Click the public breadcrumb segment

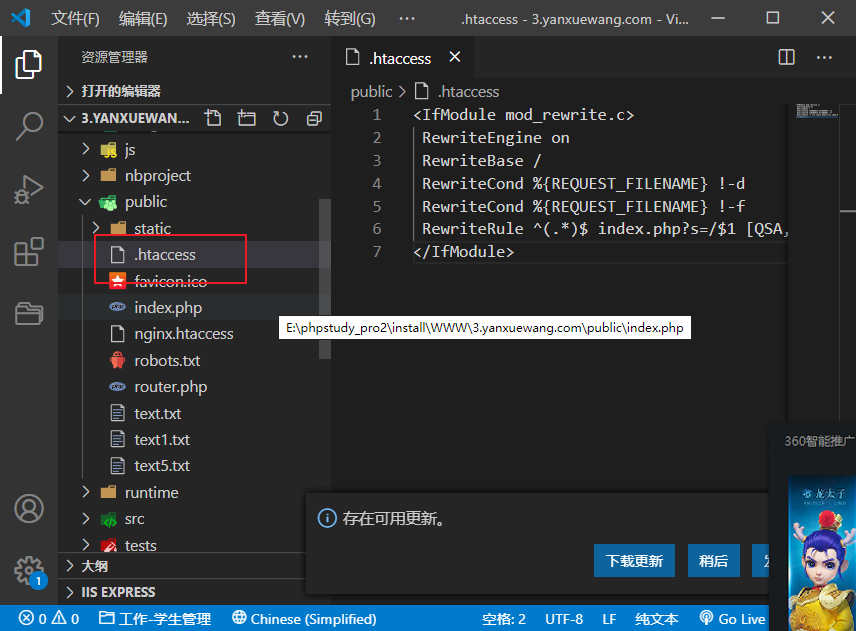coord(371,91)
